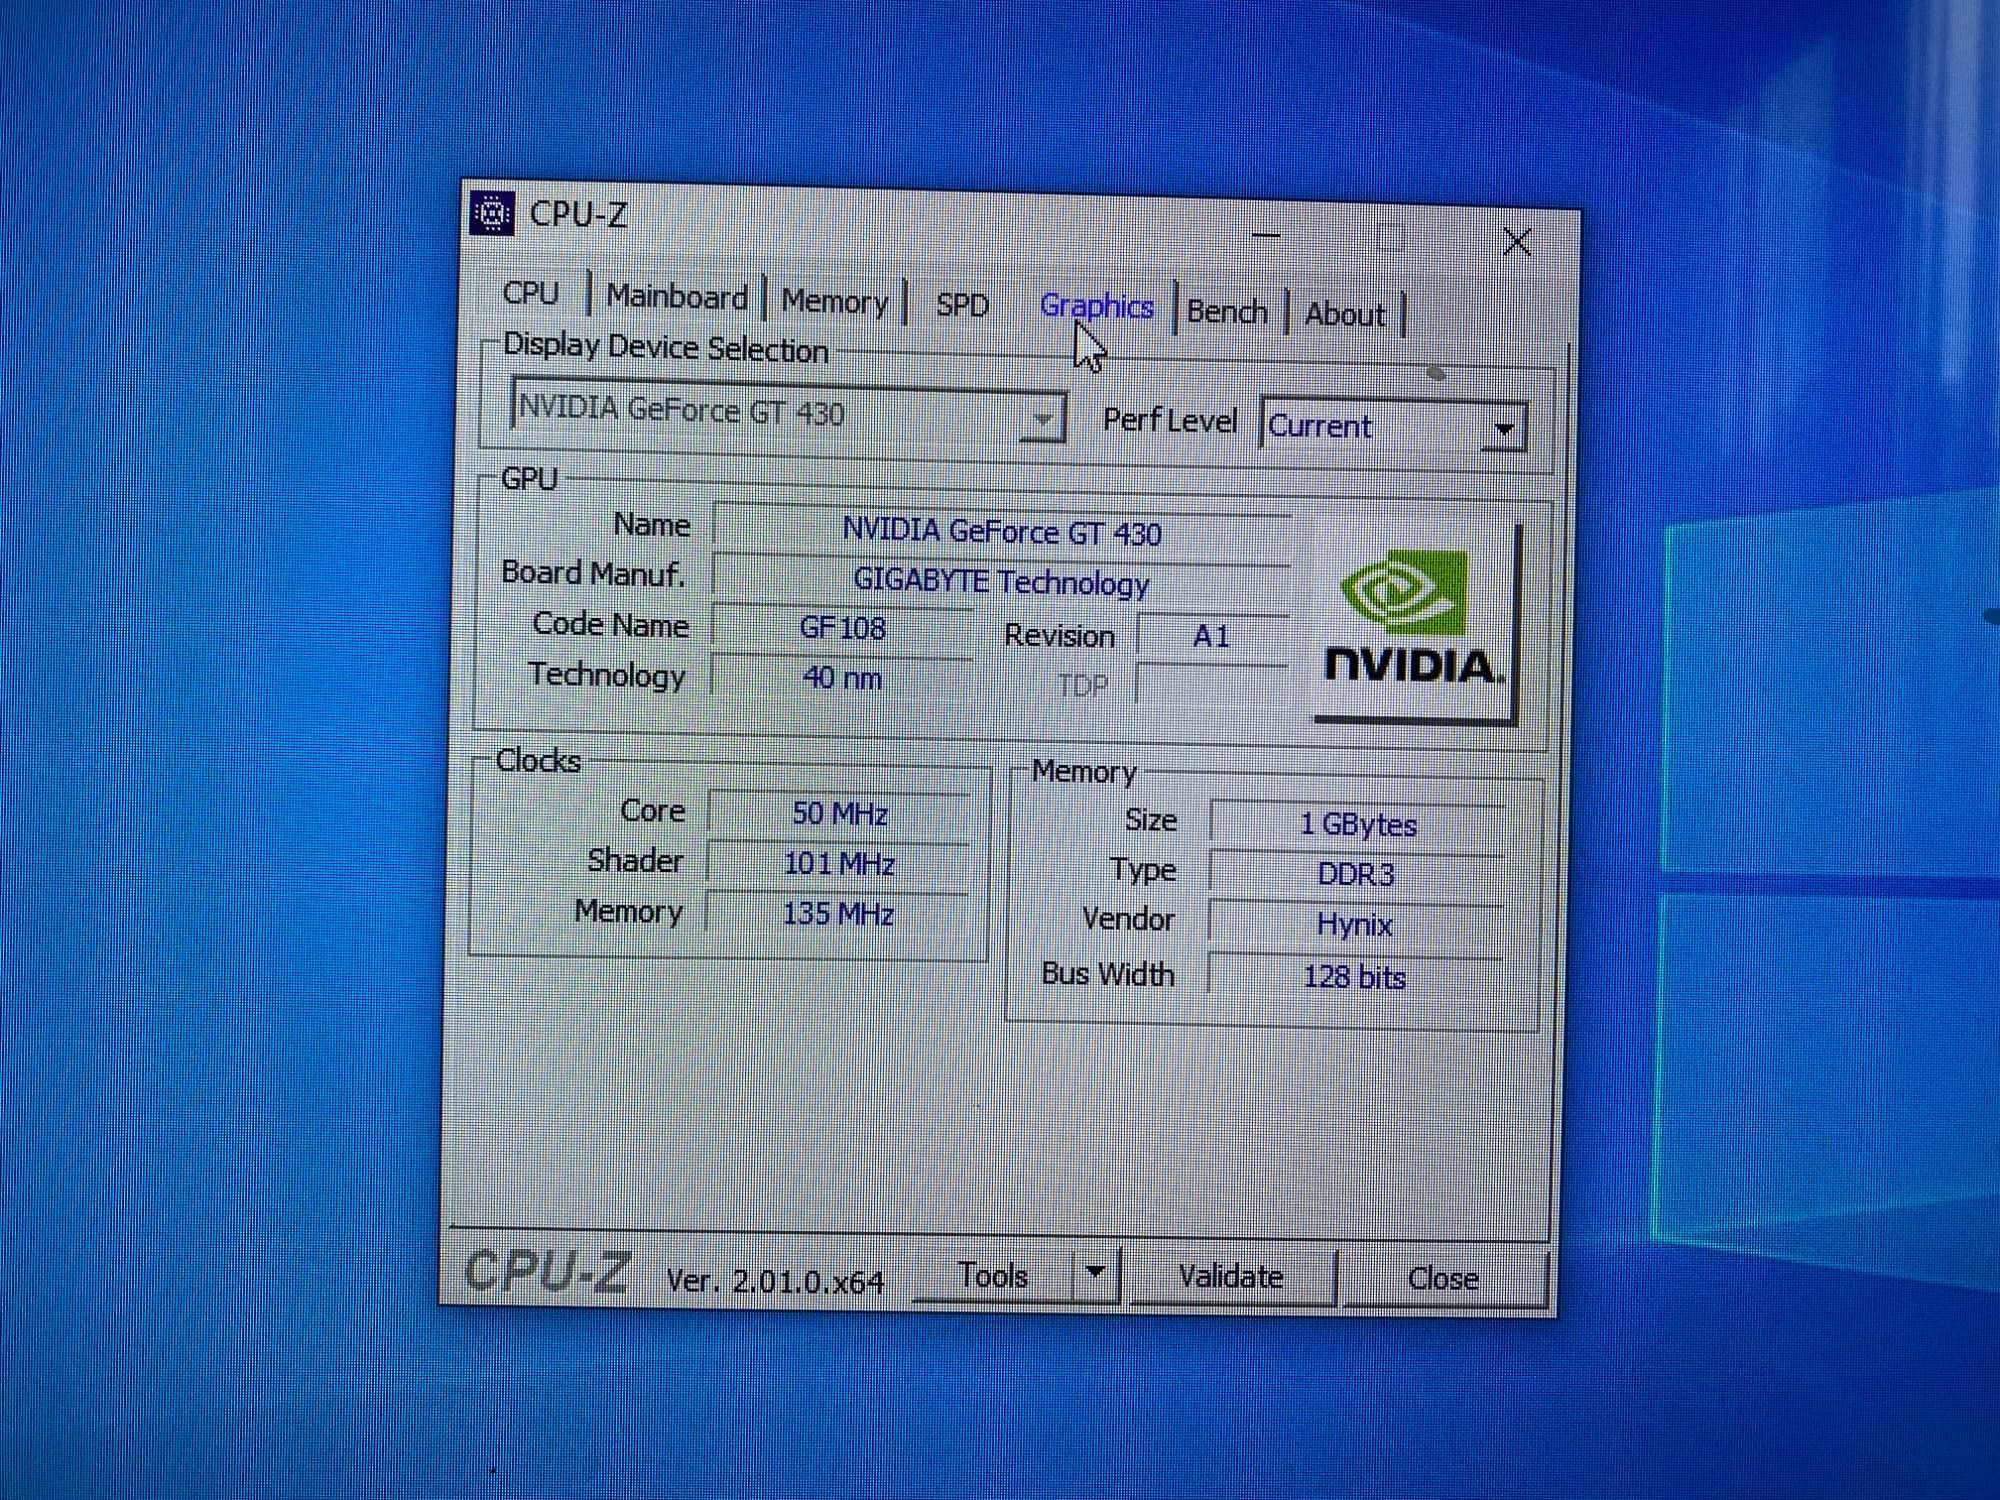Click the Validate button
Image resolution: width=2000 pixels, height=1500 pixels.
[x=1231, y=1277]
